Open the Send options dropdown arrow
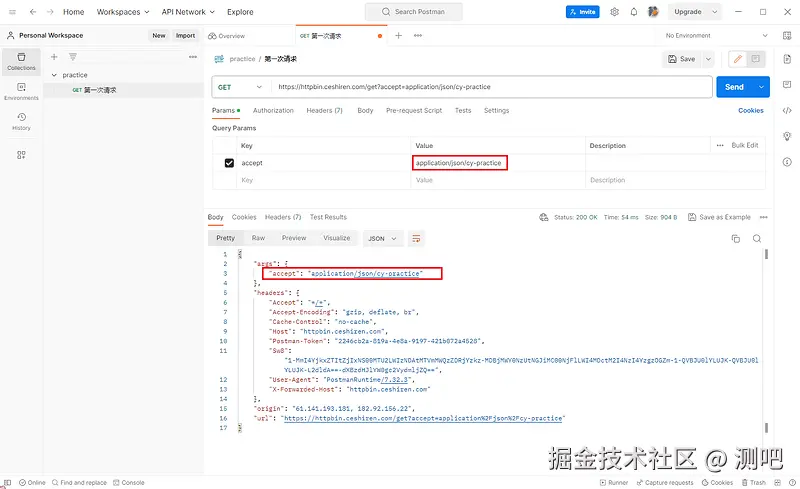800x489 pixels. point(761,87)
